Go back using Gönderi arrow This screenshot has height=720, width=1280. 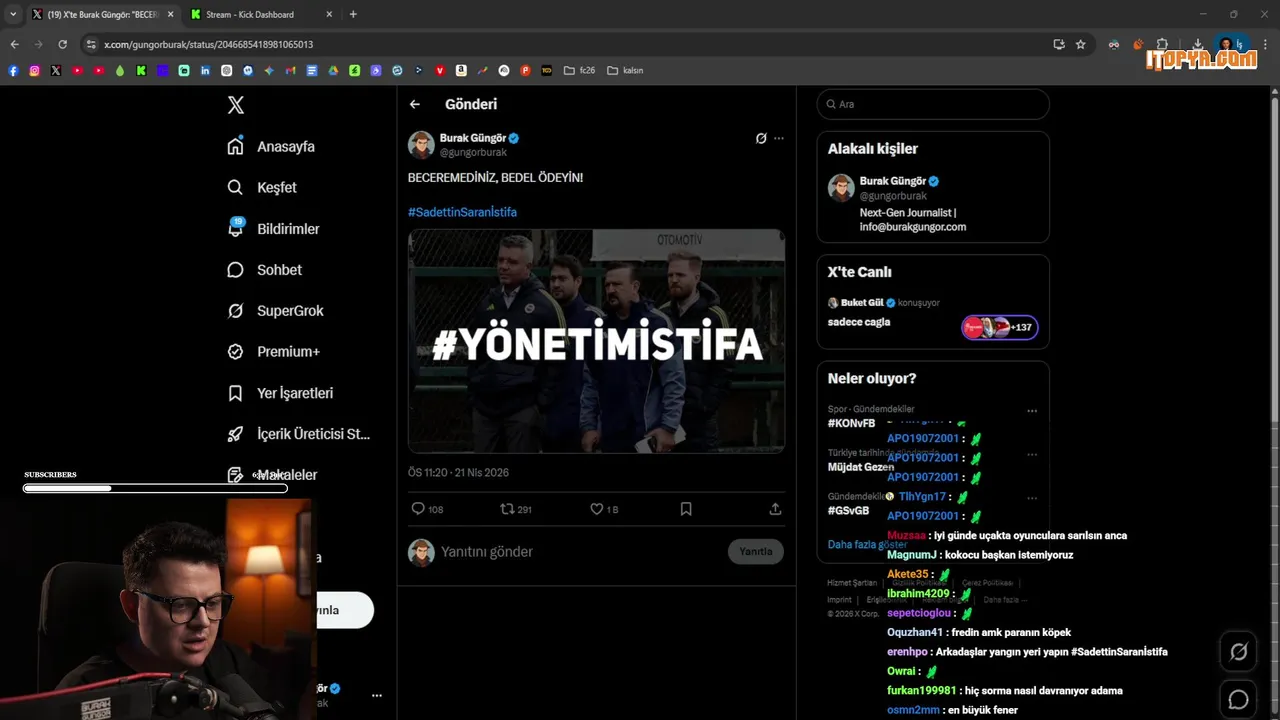tap(415, 104)
